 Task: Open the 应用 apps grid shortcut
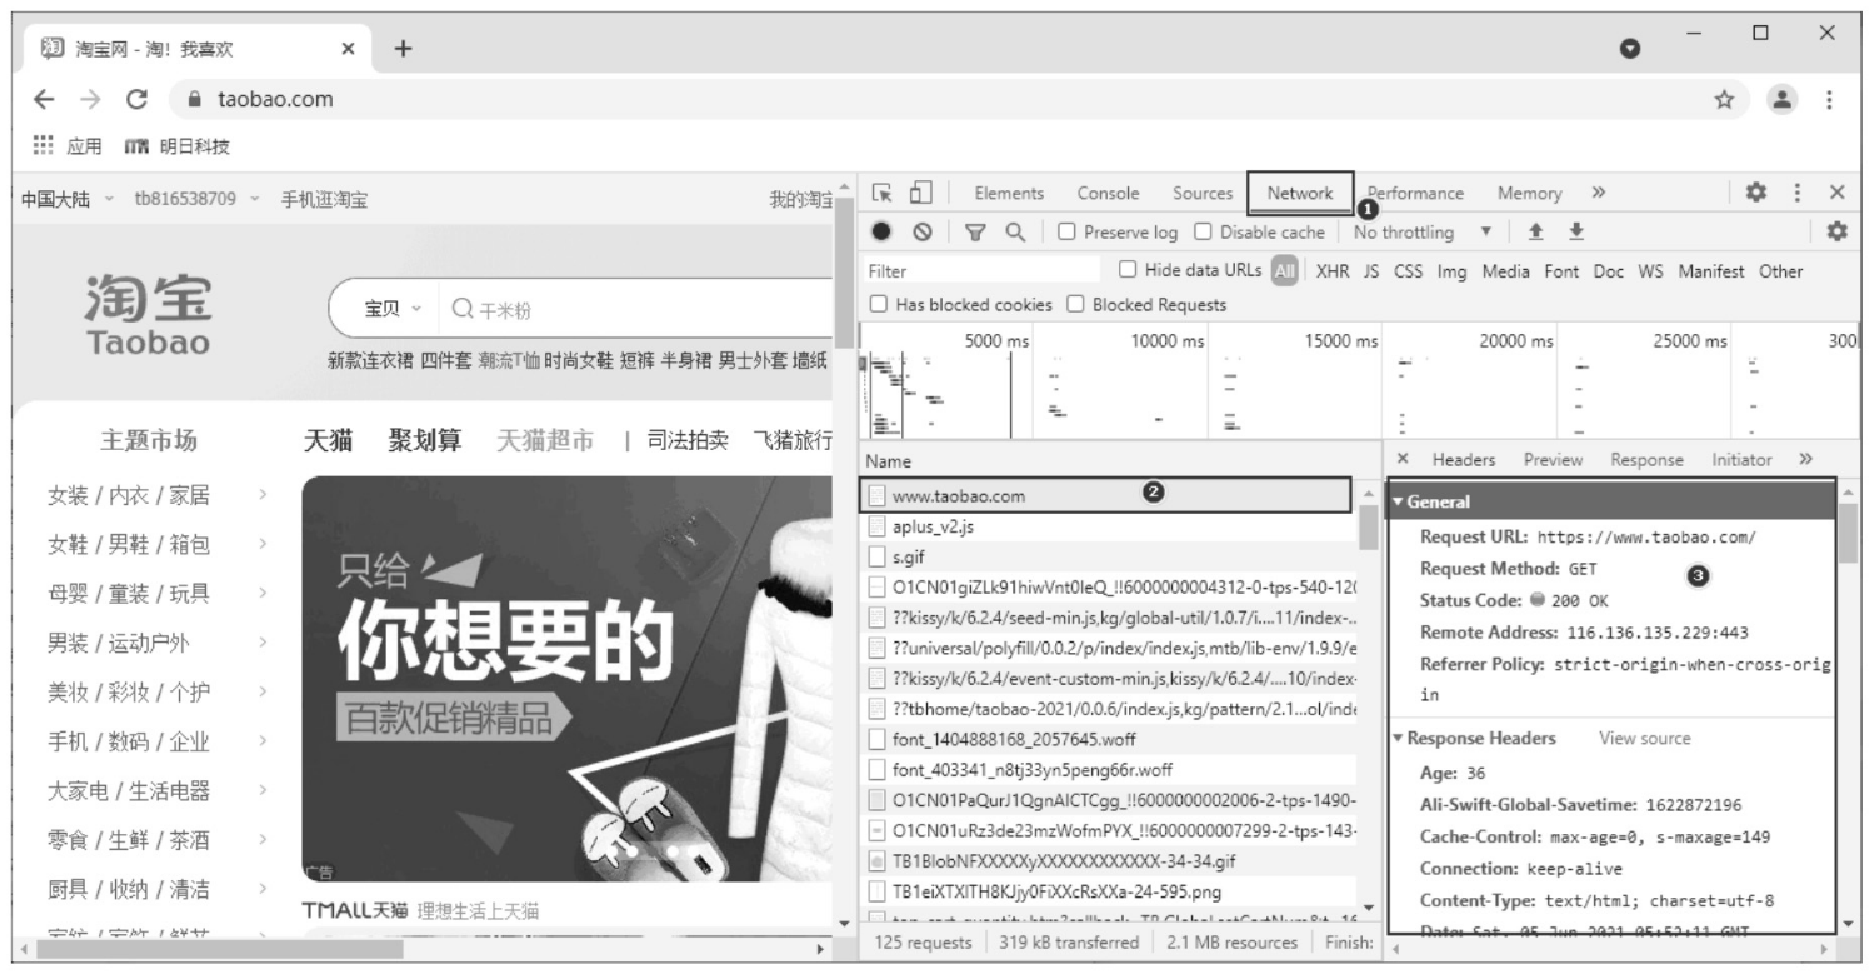tap(67, 146)
